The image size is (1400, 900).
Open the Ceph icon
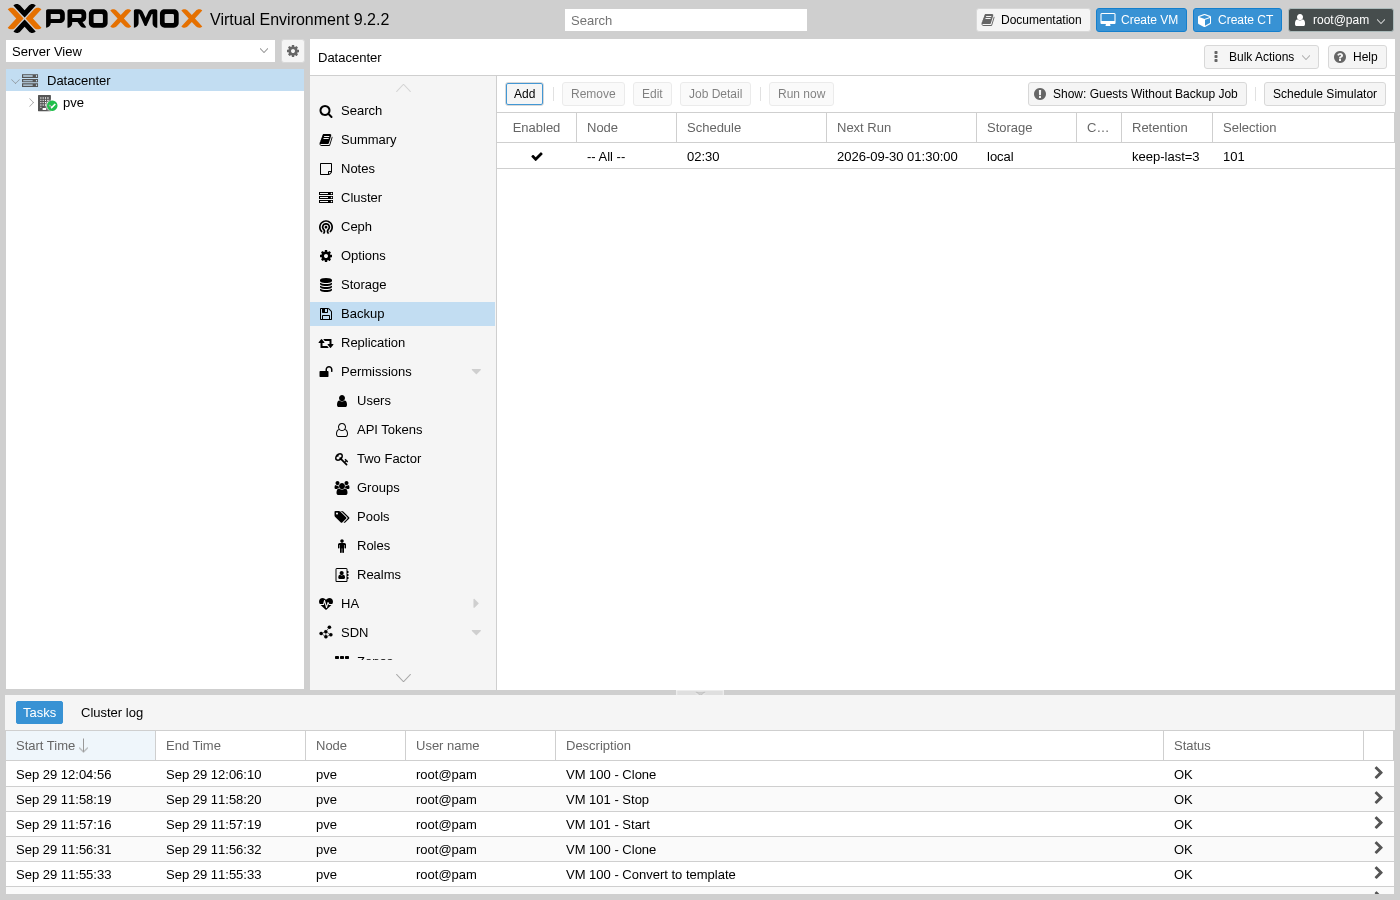pos(326,227)
